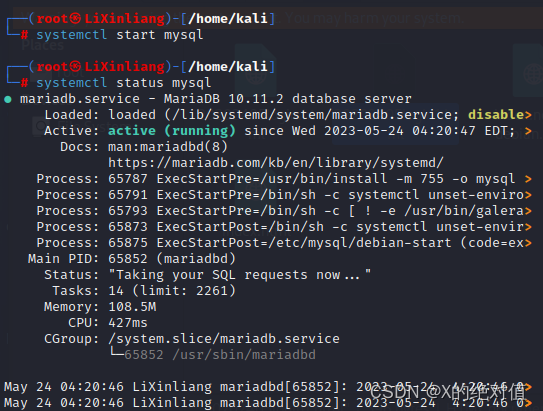Image resolution: width=543 pixels, height=411 pixels.
Task: Open the https://mariadb.com/kb/en/library/systemd/ URL
Action: coord(276,163)
